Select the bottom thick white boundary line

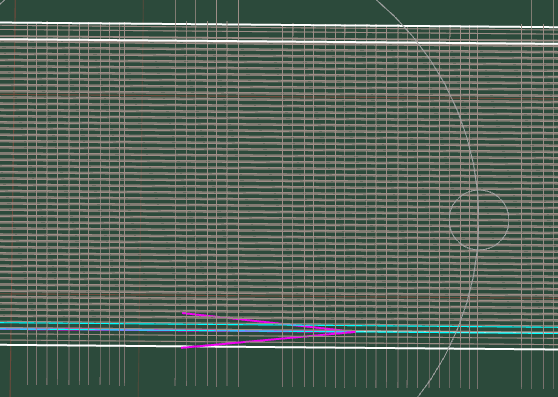[279, 347]
